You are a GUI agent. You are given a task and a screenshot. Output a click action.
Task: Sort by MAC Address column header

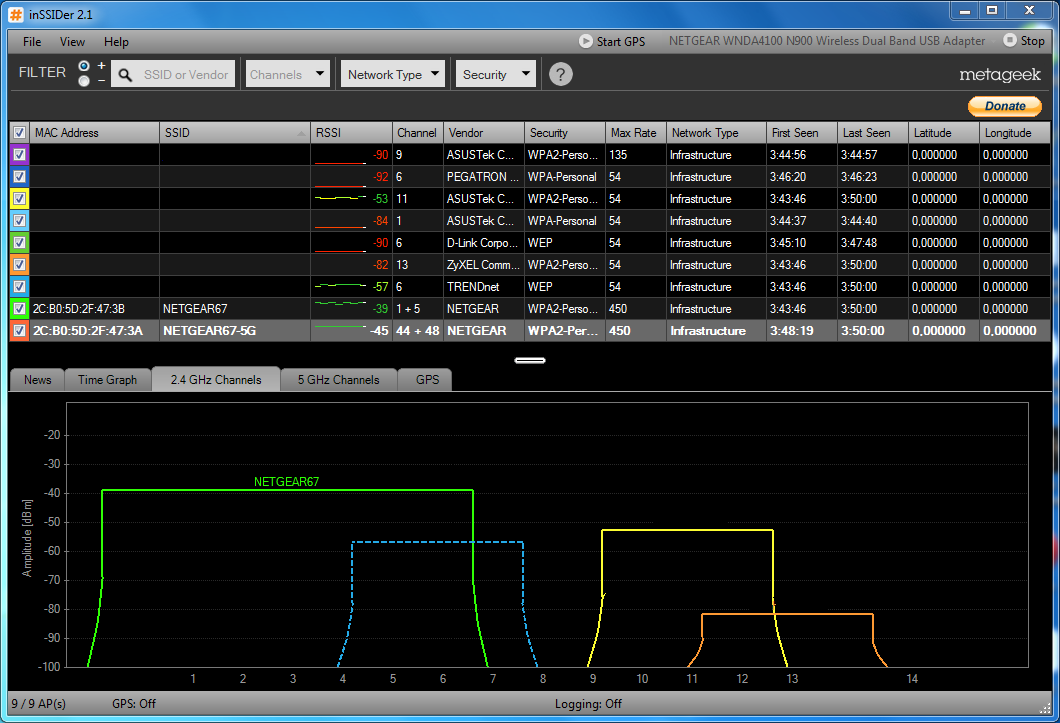pyautogui.click(x=95, y=133)
